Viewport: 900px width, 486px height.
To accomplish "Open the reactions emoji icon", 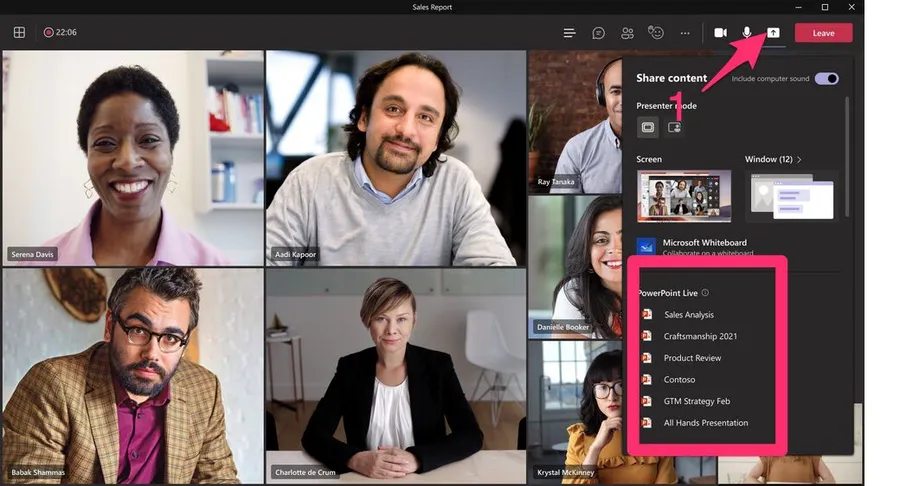I will pos(656,33).
